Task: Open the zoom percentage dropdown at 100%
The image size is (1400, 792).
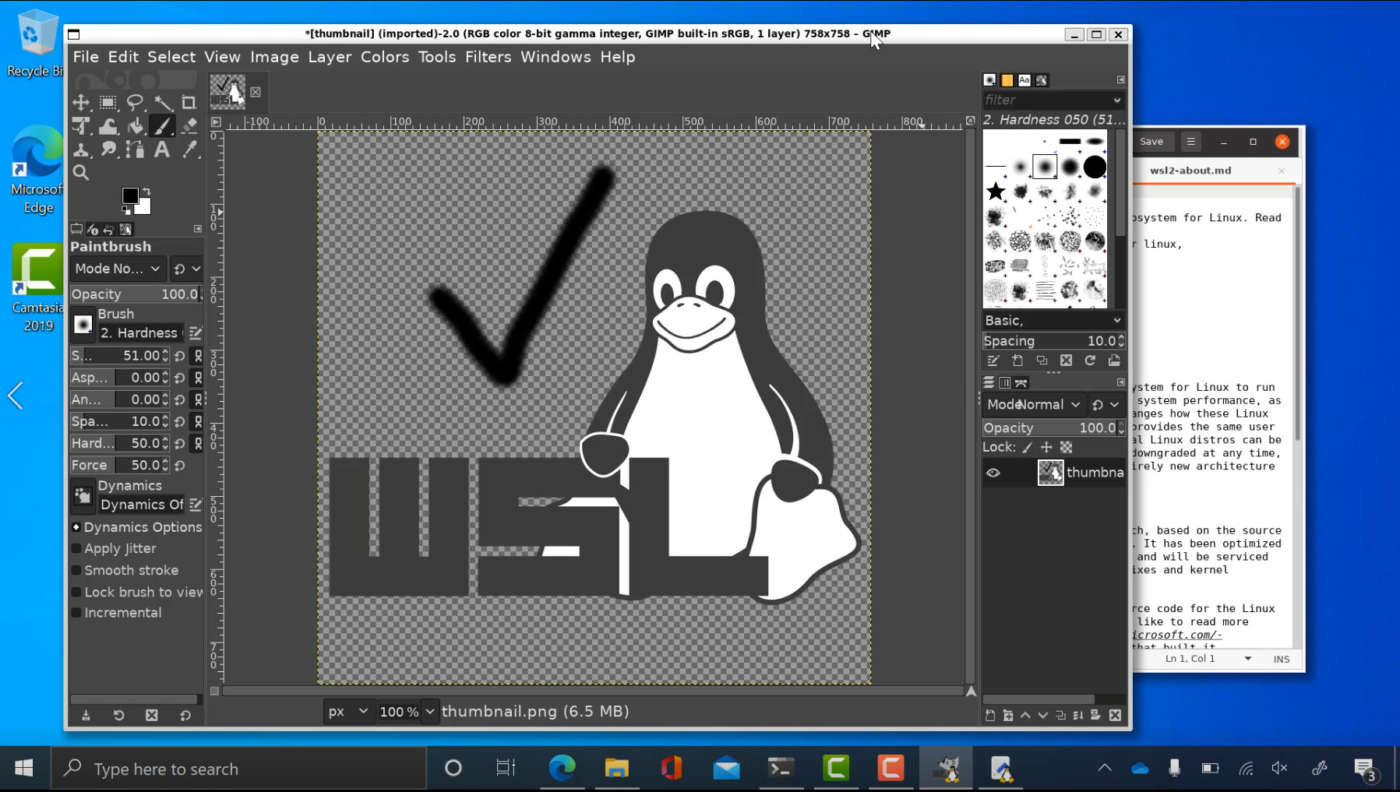Action: point(408,712)
